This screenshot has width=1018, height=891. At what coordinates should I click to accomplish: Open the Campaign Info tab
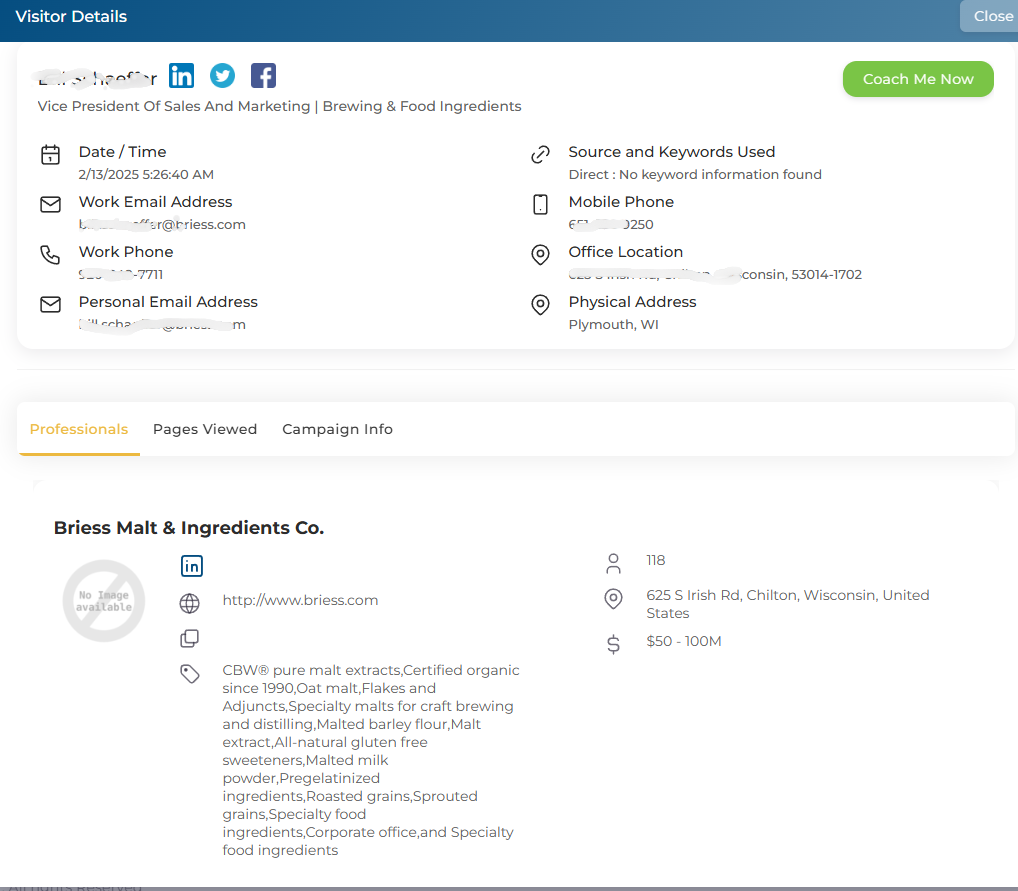[338, 429]
